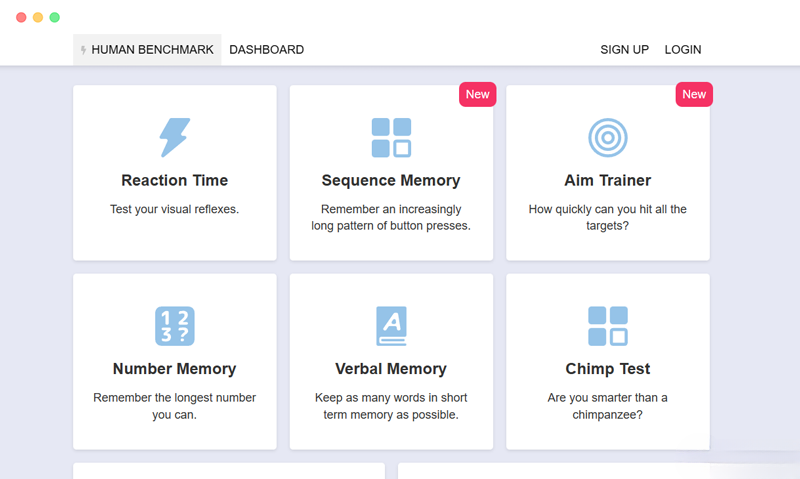This screenshot has width=800, height=479.
Task: Open the Human Benchmark home tab
Action: pyautogui.click(x=152, y=49)
